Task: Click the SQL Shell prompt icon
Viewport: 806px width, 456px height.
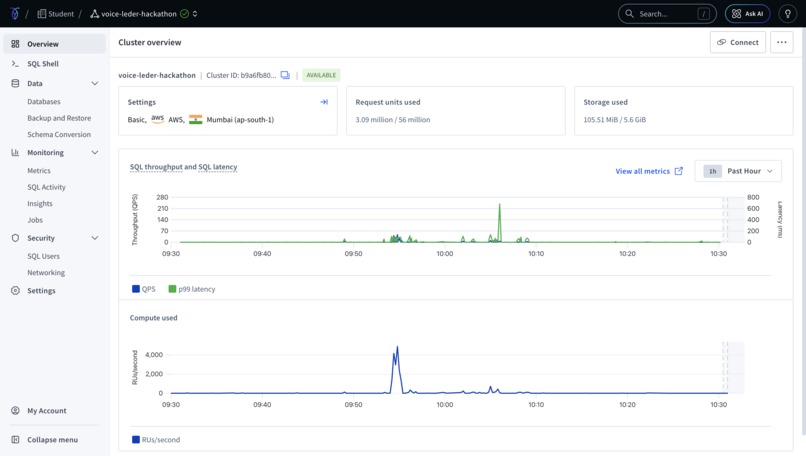Action: tap(15, 64)
